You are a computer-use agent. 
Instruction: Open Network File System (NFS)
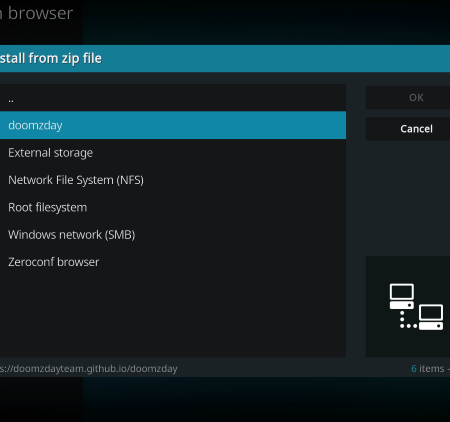tap(173, 180)
